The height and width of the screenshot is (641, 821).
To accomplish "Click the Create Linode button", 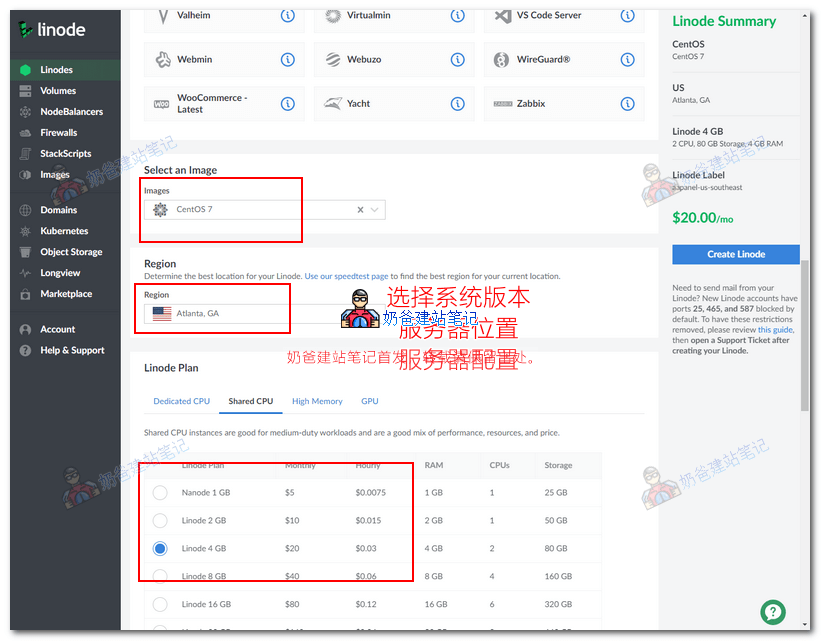I will [x=735, y=254].
